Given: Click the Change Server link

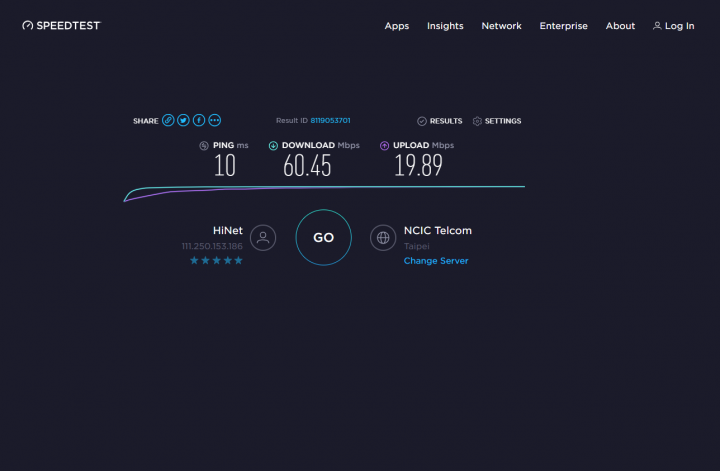Looking at the screenshot, I should pyautogui.click(x=436, y=261).
